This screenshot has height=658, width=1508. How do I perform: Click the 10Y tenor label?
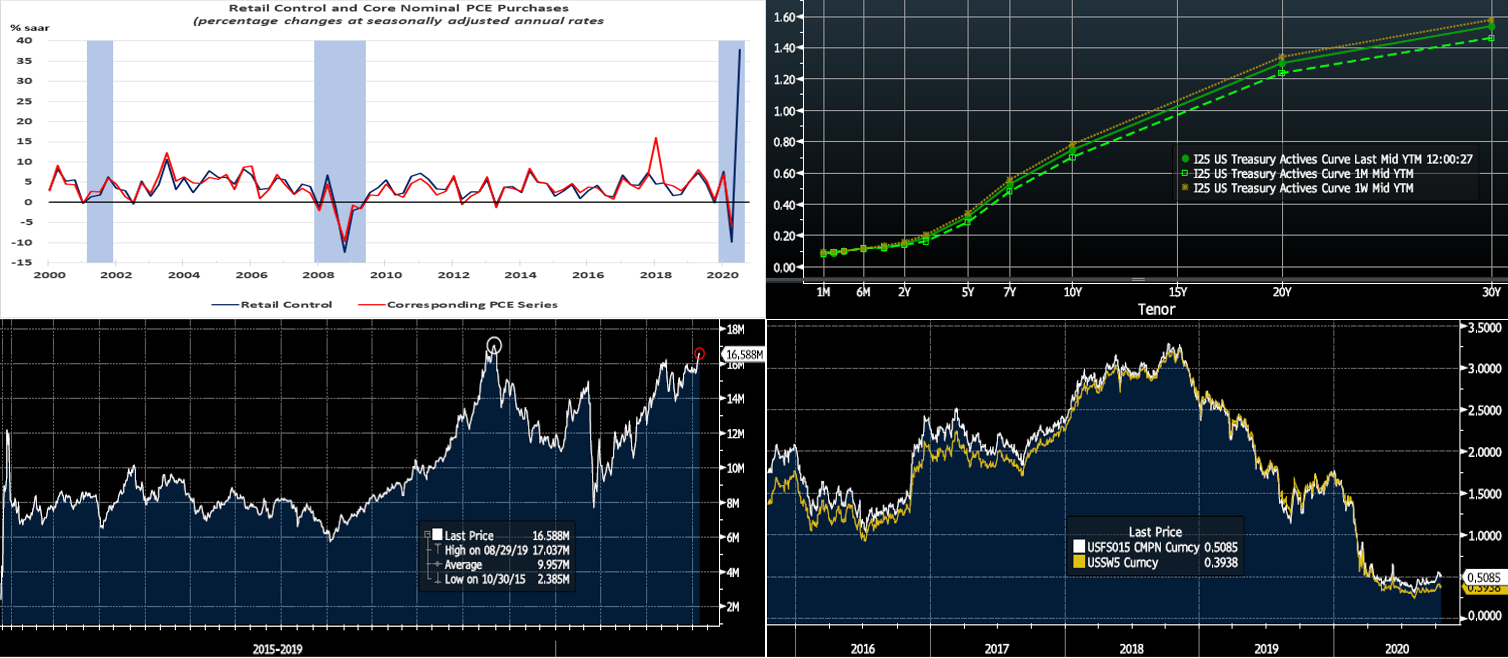pyautogui.click(x=1071, y=291)
